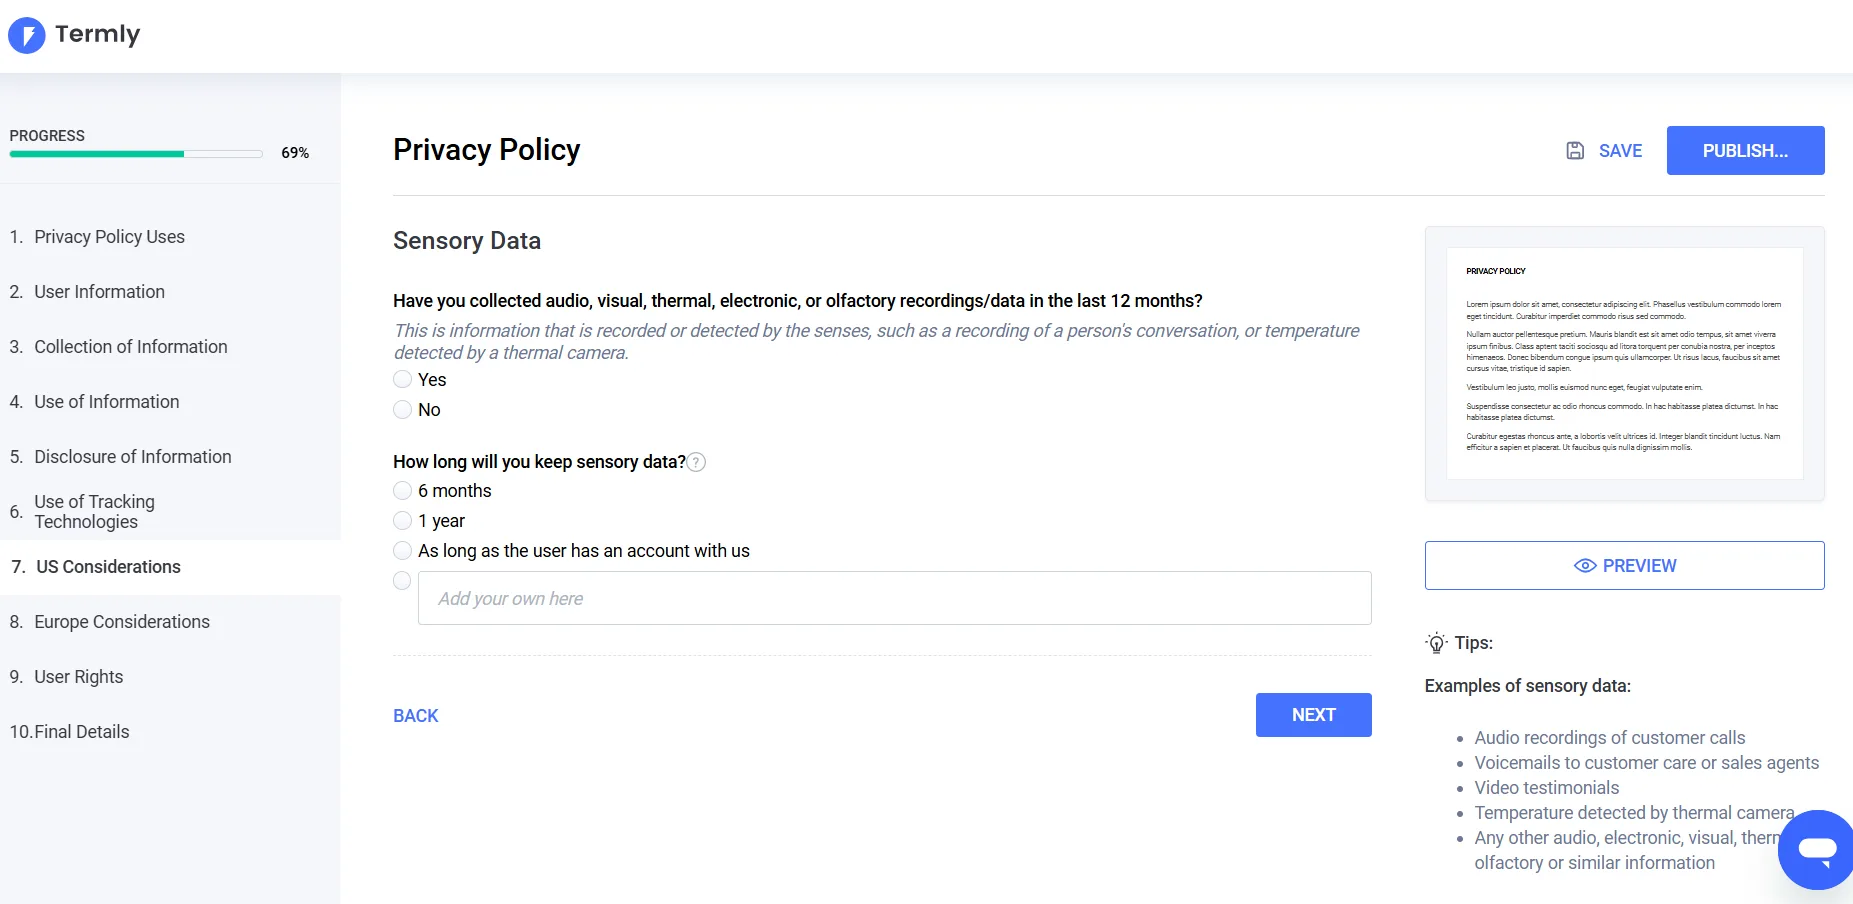Navigate to Use of Tracking Technologies
Viewport: 1853px width, 904px height.
pyautogui.click(x=95, y=512)
